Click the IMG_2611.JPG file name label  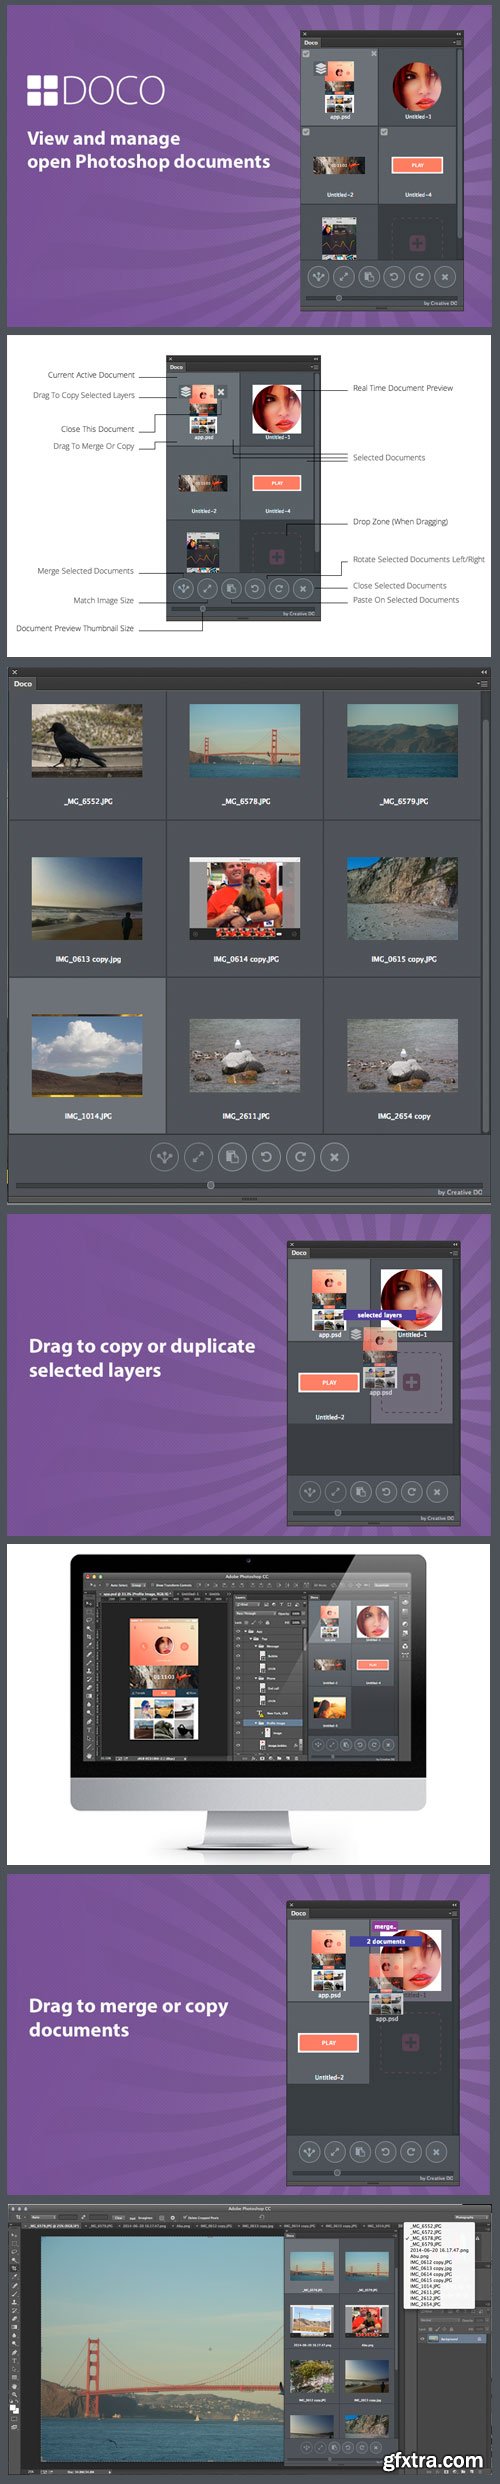[245, 1116]
